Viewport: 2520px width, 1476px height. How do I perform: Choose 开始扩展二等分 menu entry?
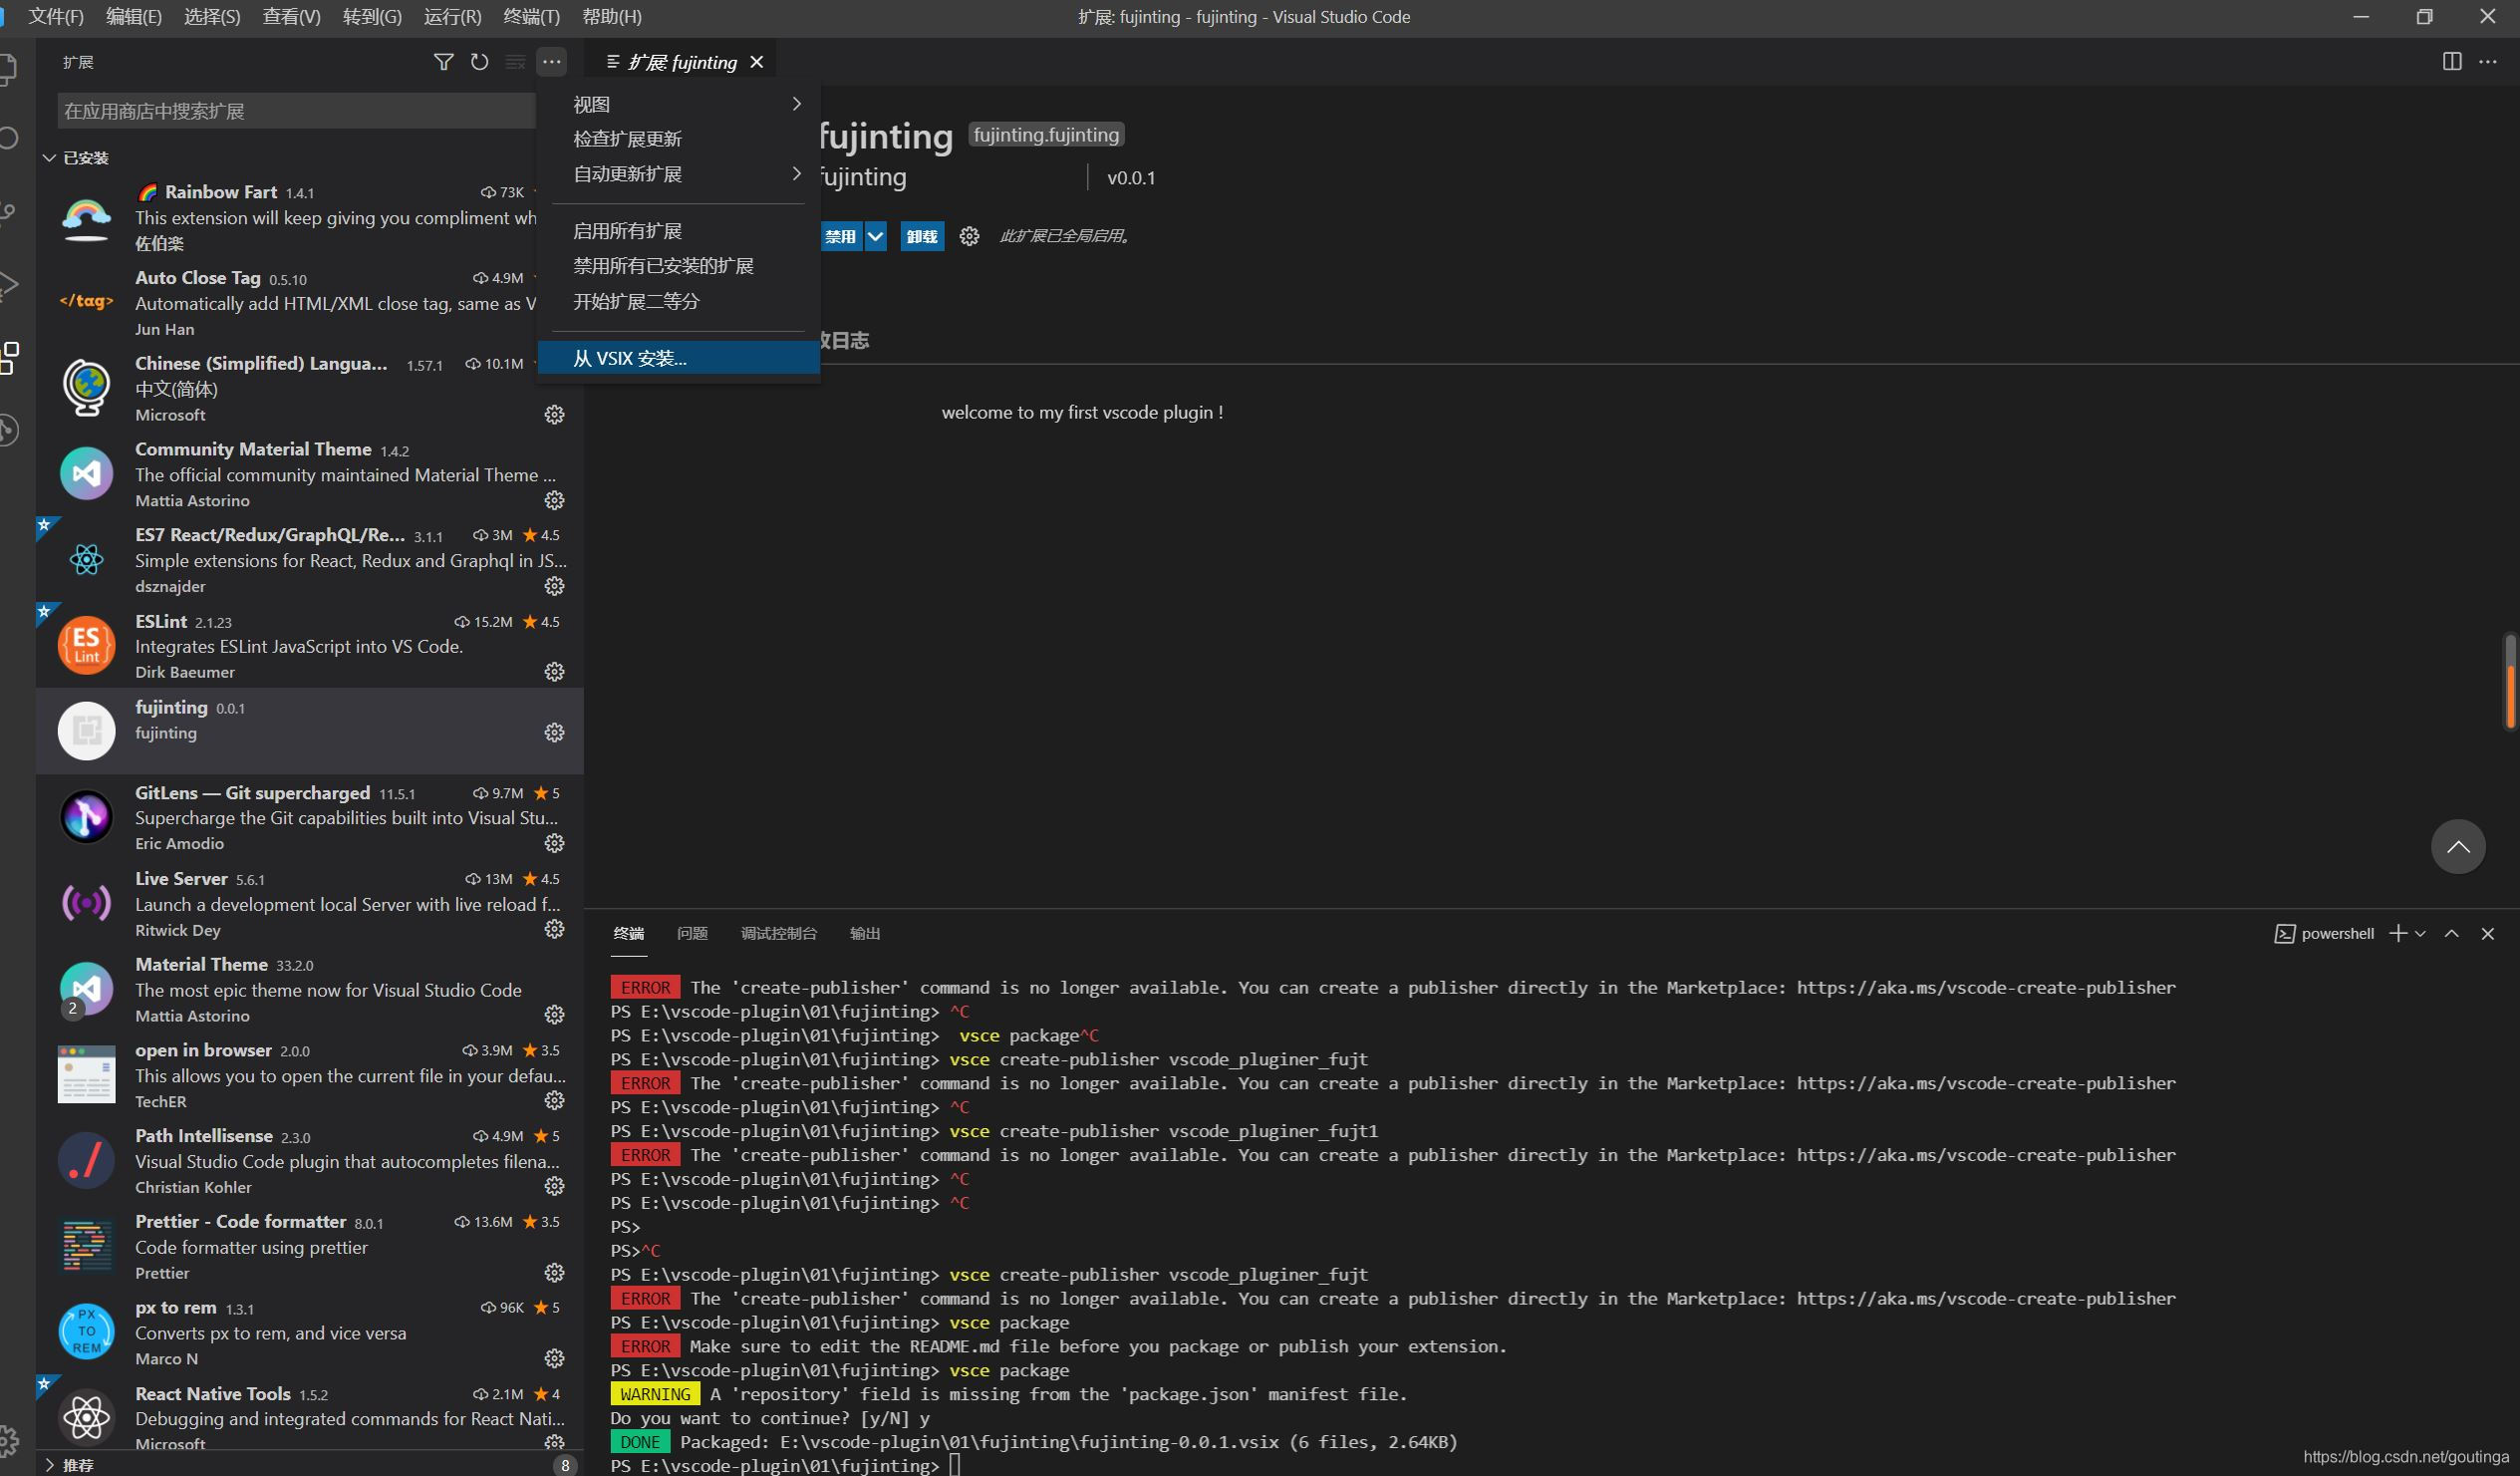pos(679,301)
